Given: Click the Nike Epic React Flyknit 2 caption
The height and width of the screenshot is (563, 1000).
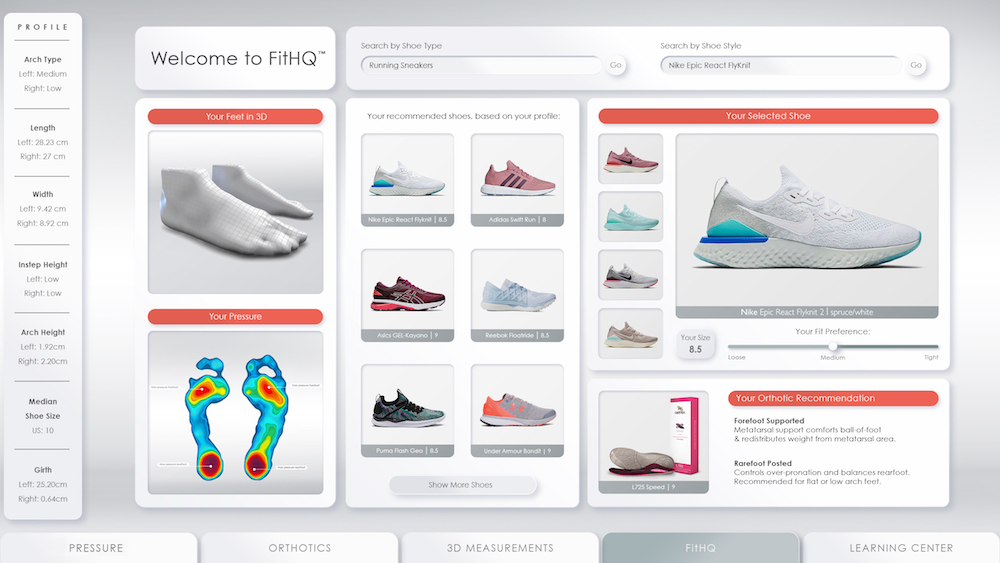Looking at the screenshot, I should coord(807,312).
